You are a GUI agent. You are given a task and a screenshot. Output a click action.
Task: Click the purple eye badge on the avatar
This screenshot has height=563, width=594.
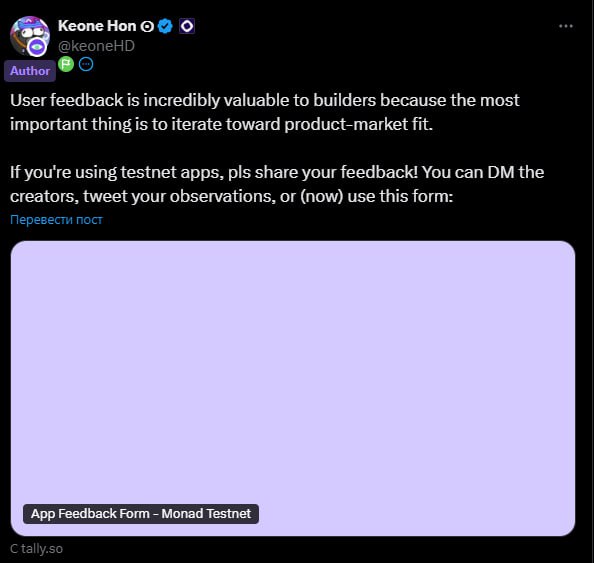click(x=37, y=47)
